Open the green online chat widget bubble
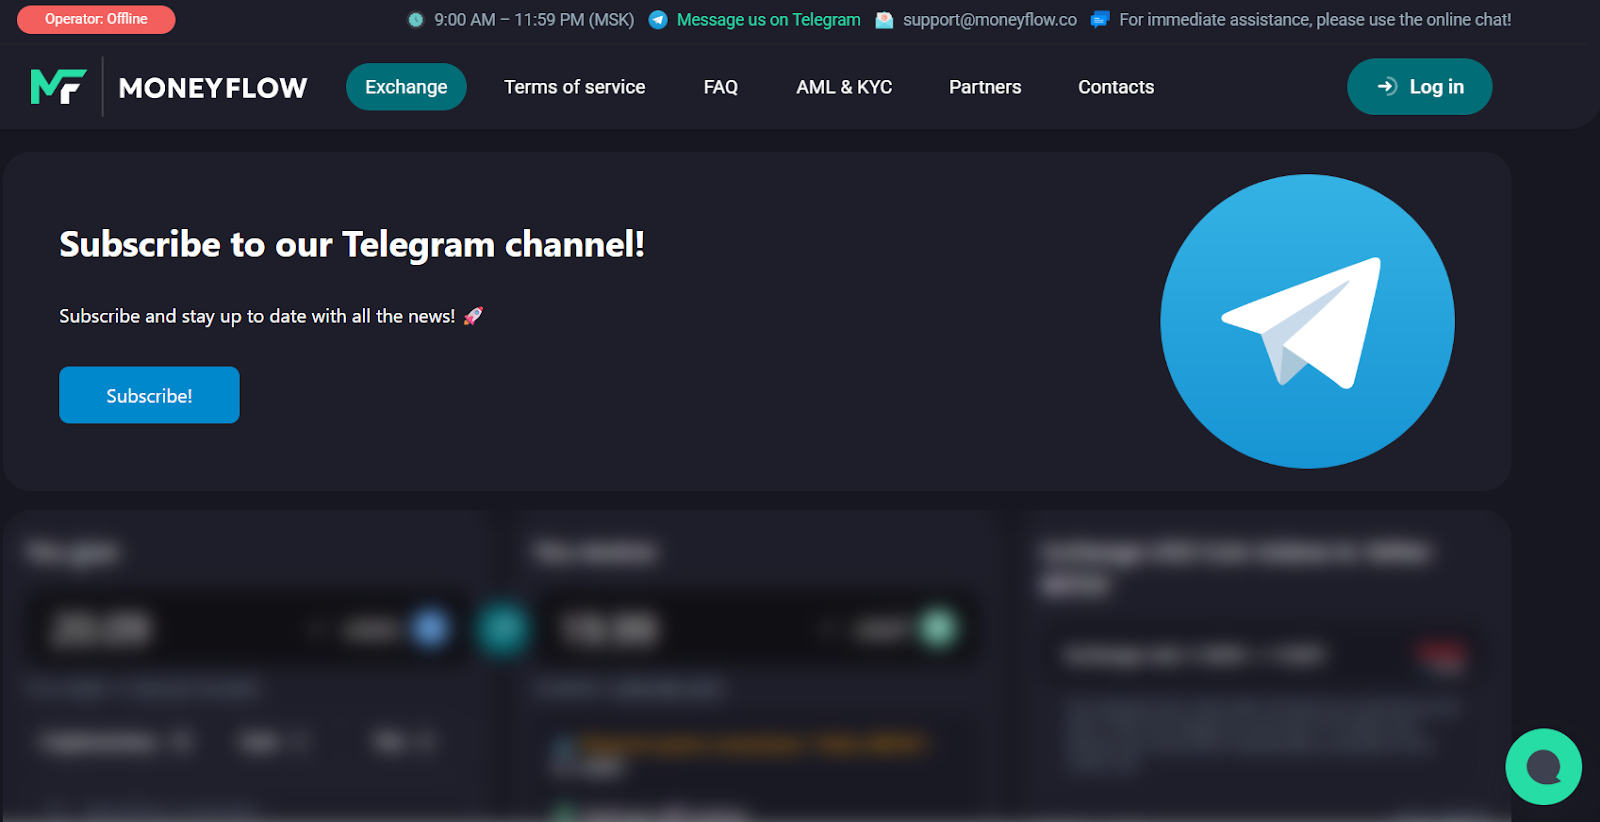Image resolution: width=1600 pixels, height=822 pixels. [x=1543, y=766]
